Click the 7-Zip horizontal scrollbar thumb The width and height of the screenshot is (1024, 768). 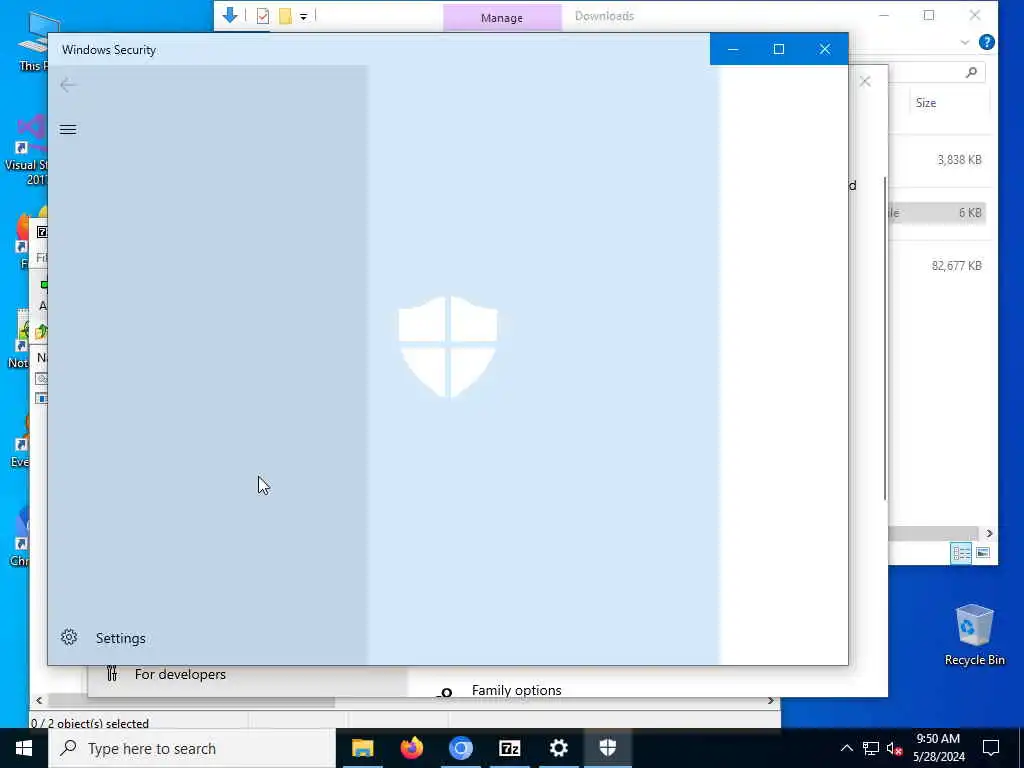[x=191, y=701]
